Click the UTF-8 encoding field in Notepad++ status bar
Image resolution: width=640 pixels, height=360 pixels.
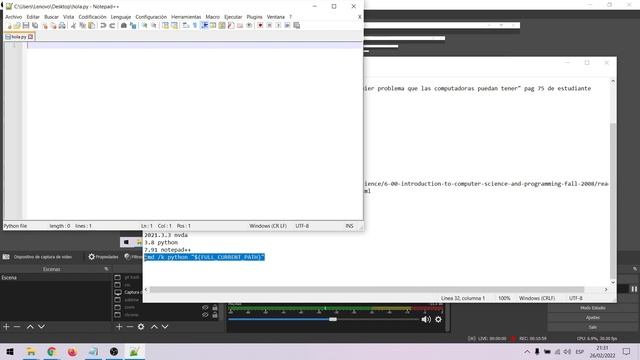pos(302,226)
